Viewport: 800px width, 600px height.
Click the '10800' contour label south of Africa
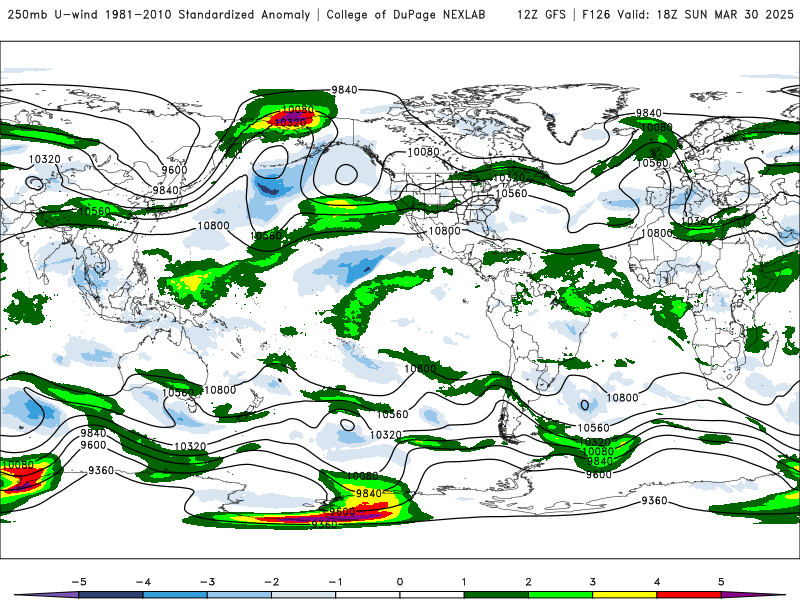point(622,397)
